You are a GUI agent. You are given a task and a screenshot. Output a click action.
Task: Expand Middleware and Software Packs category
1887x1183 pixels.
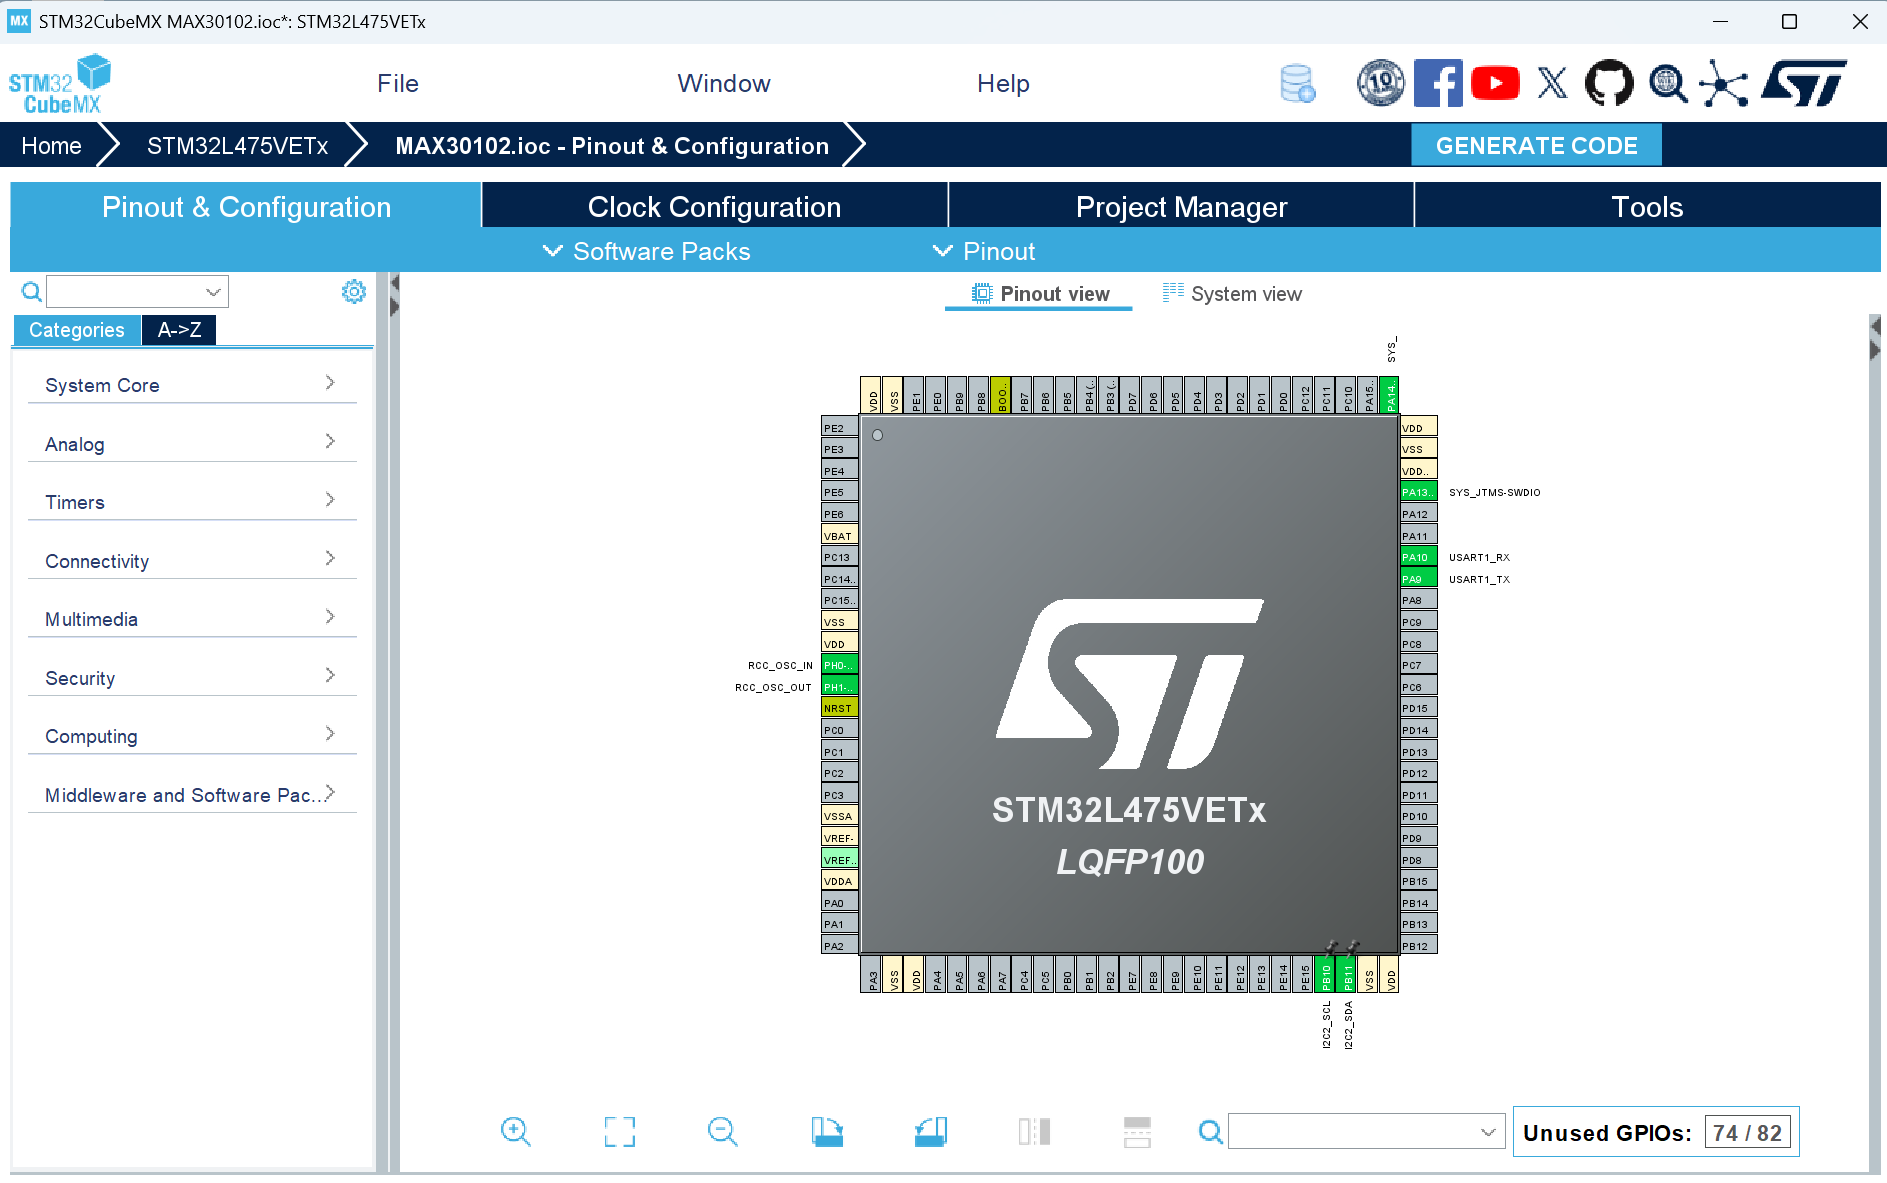[192, 795]
